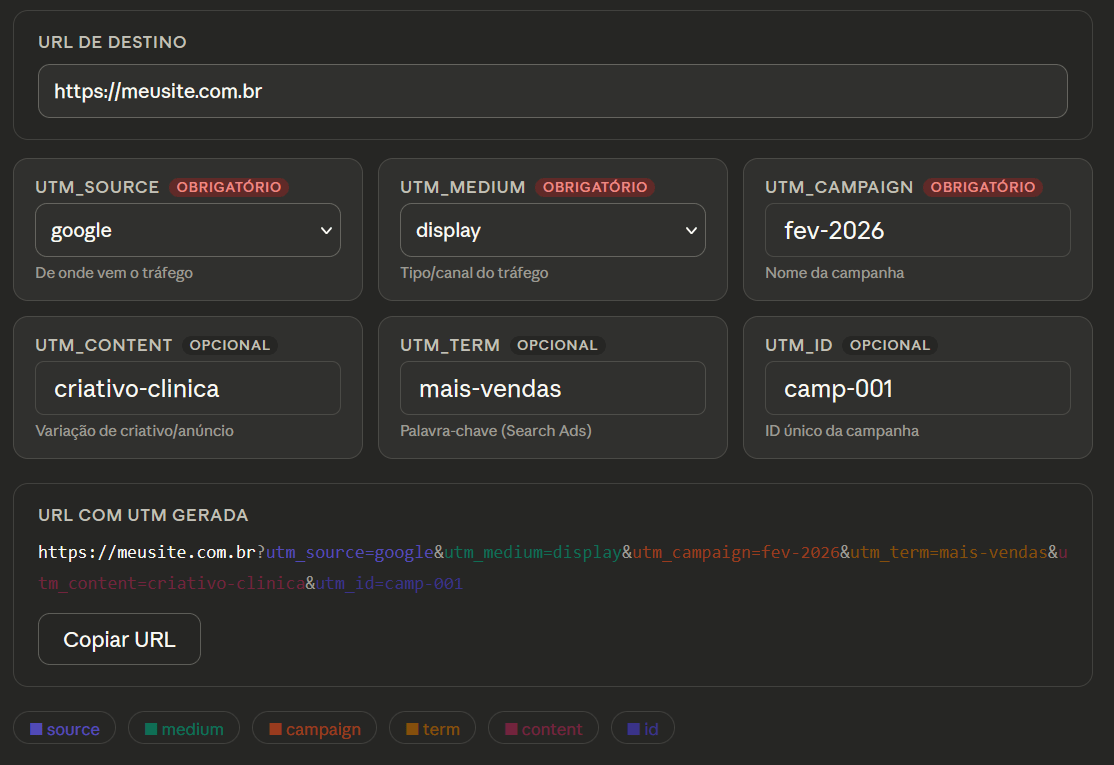Expand the UTM_SOURCE chevron arrow
The width and height of the screenshot is (1114, 765).
[326, 230]
